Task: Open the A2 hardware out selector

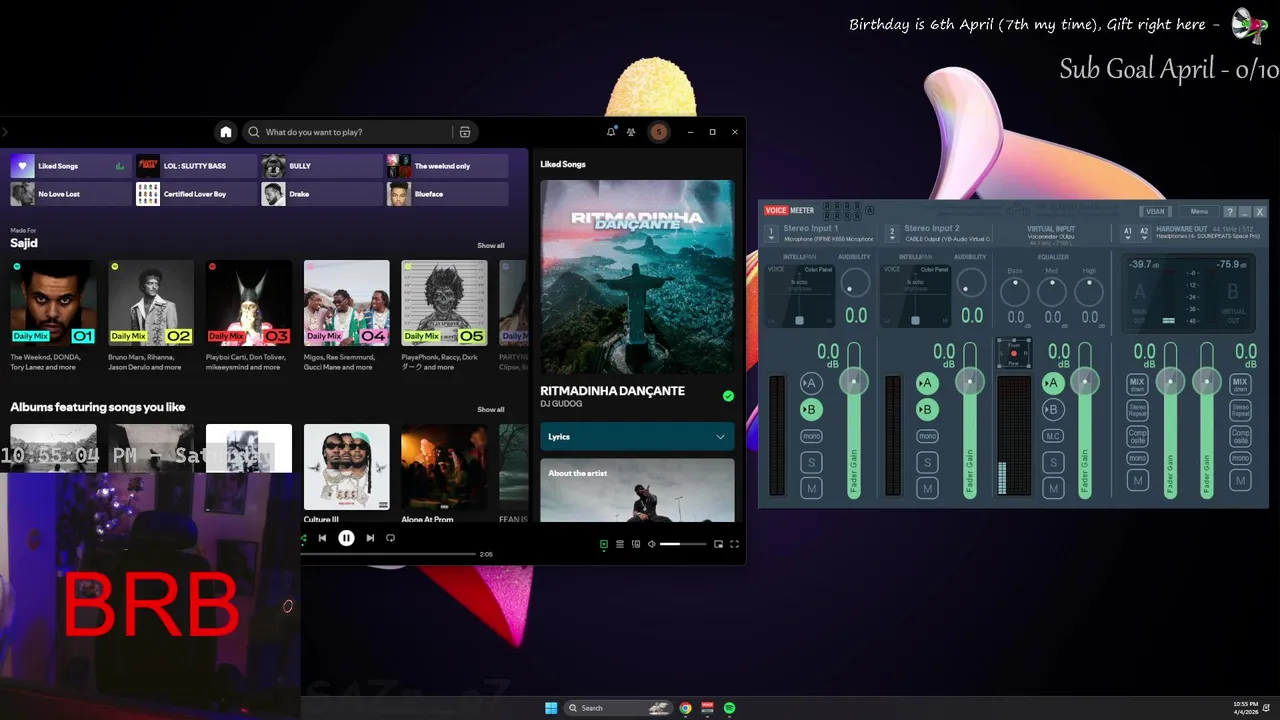Action: [1144, 232]
